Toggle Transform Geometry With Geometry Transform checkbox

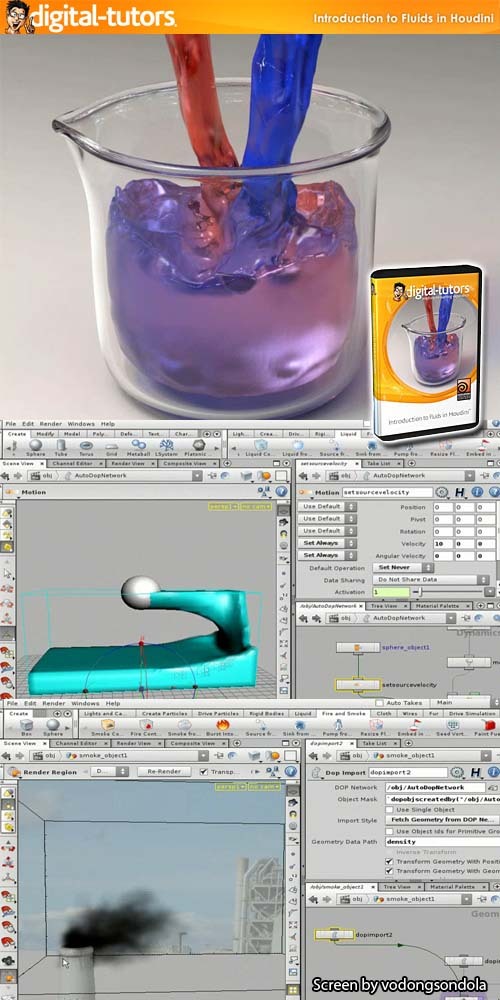[389, 871]
